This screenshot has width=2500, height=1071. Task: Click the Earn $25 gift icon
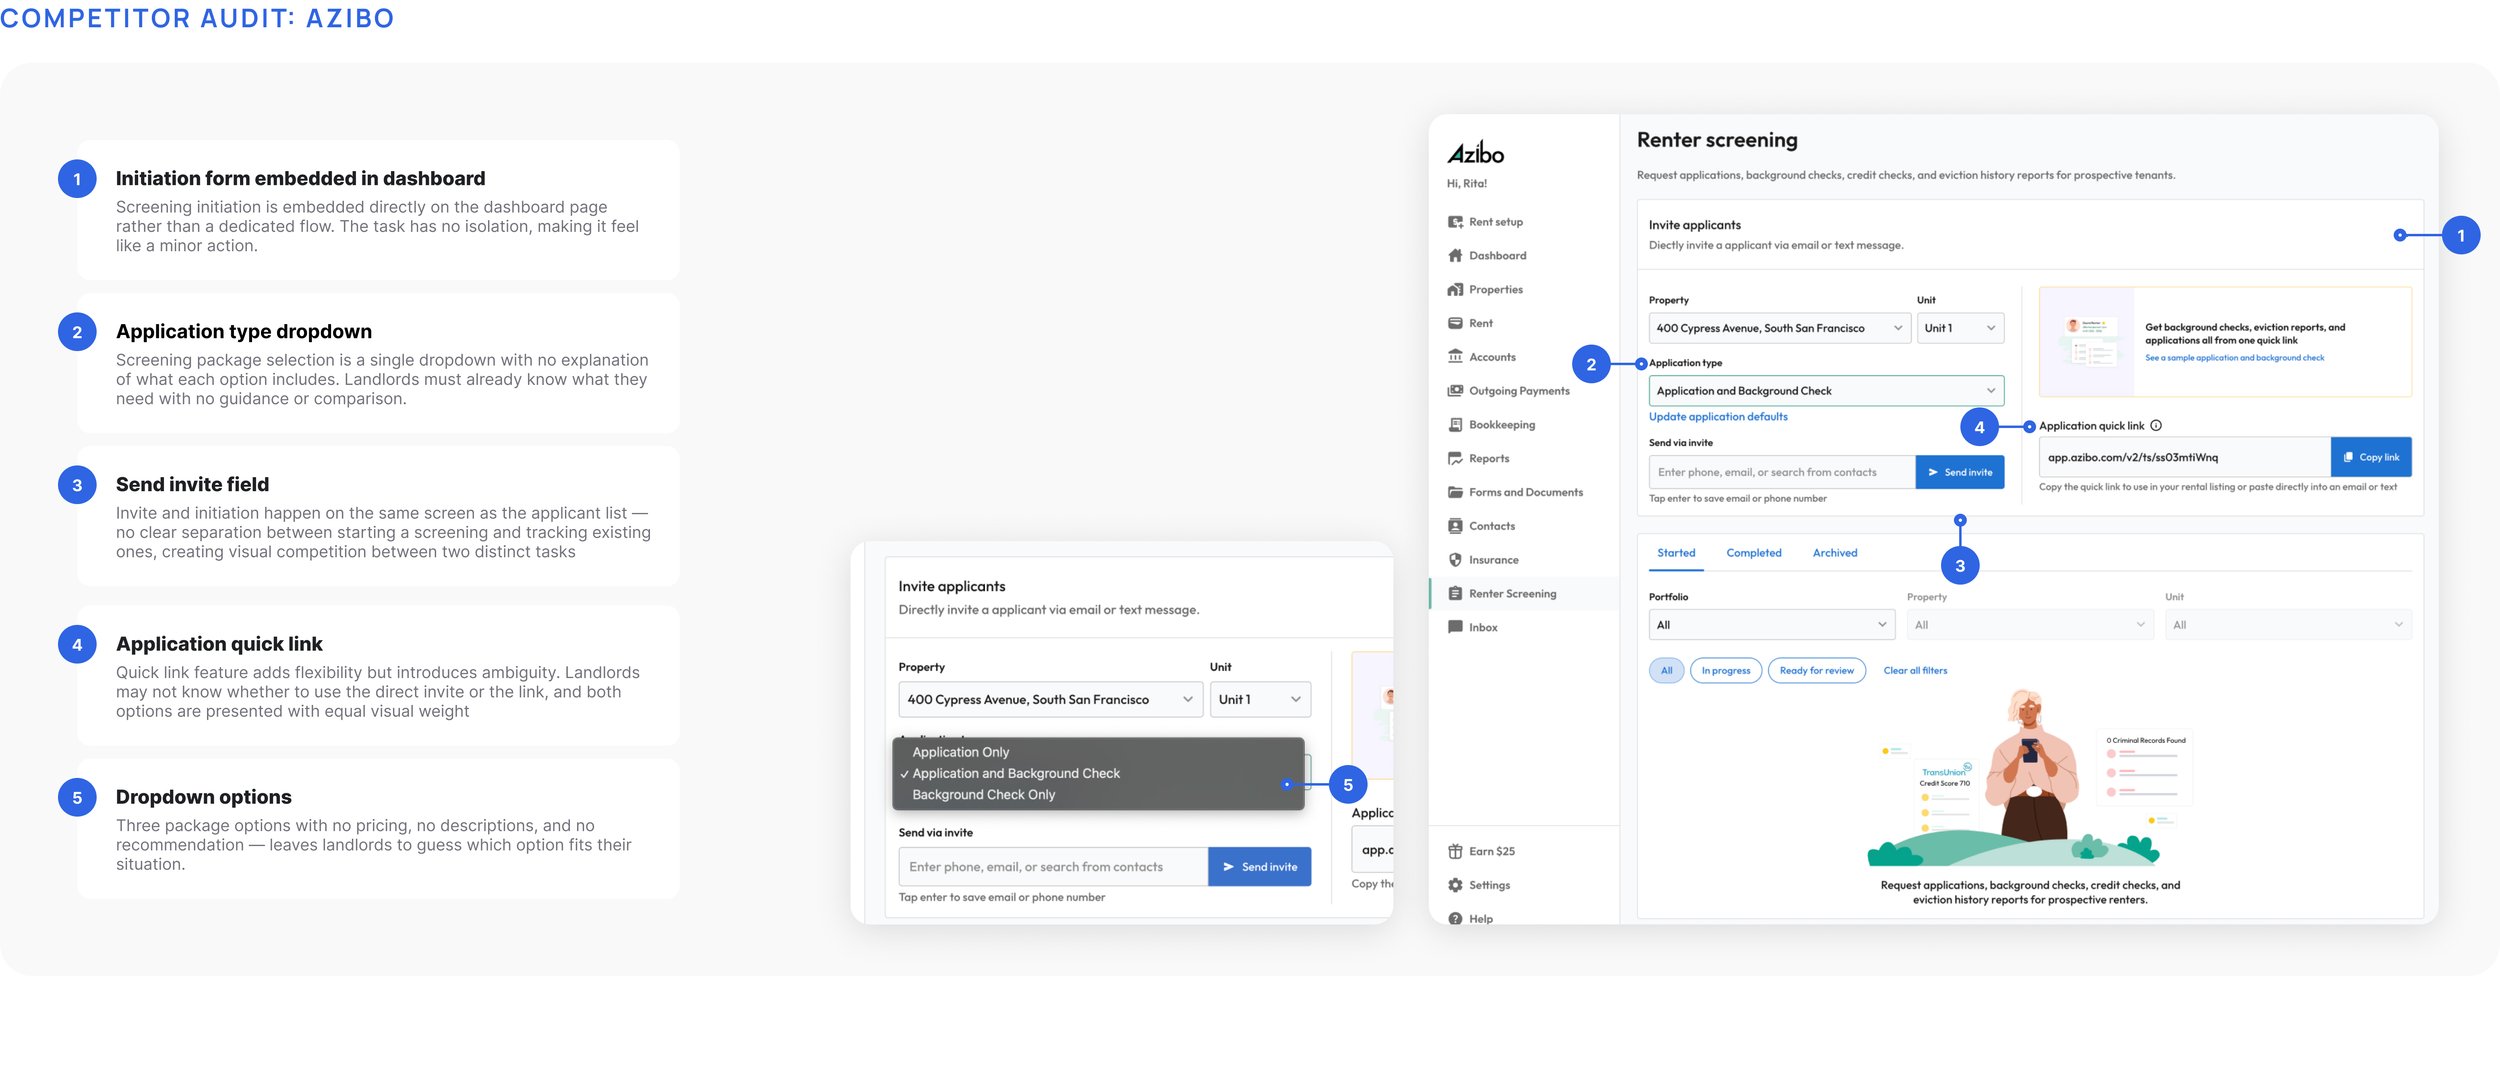(1455, 852)
